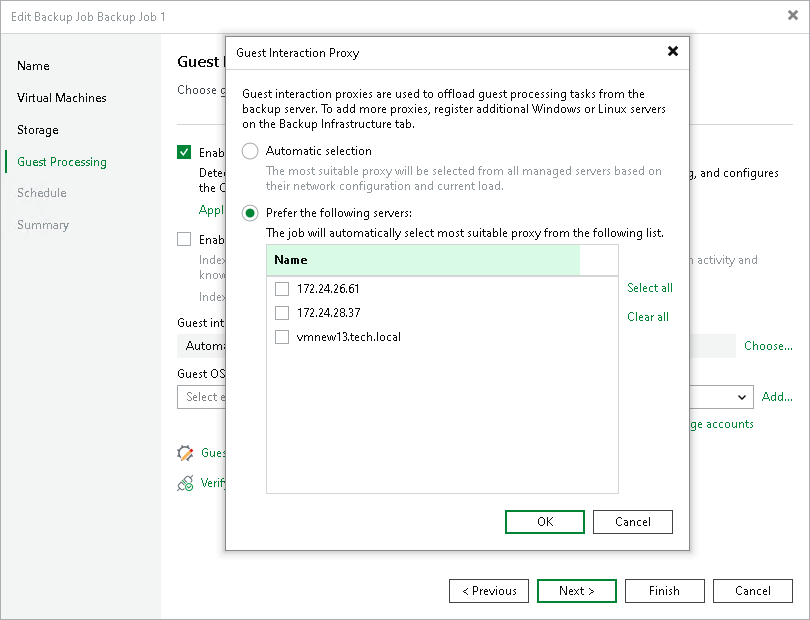Open the Name wizard step
This screenshot has width=810, height=620.
[33, 66]
